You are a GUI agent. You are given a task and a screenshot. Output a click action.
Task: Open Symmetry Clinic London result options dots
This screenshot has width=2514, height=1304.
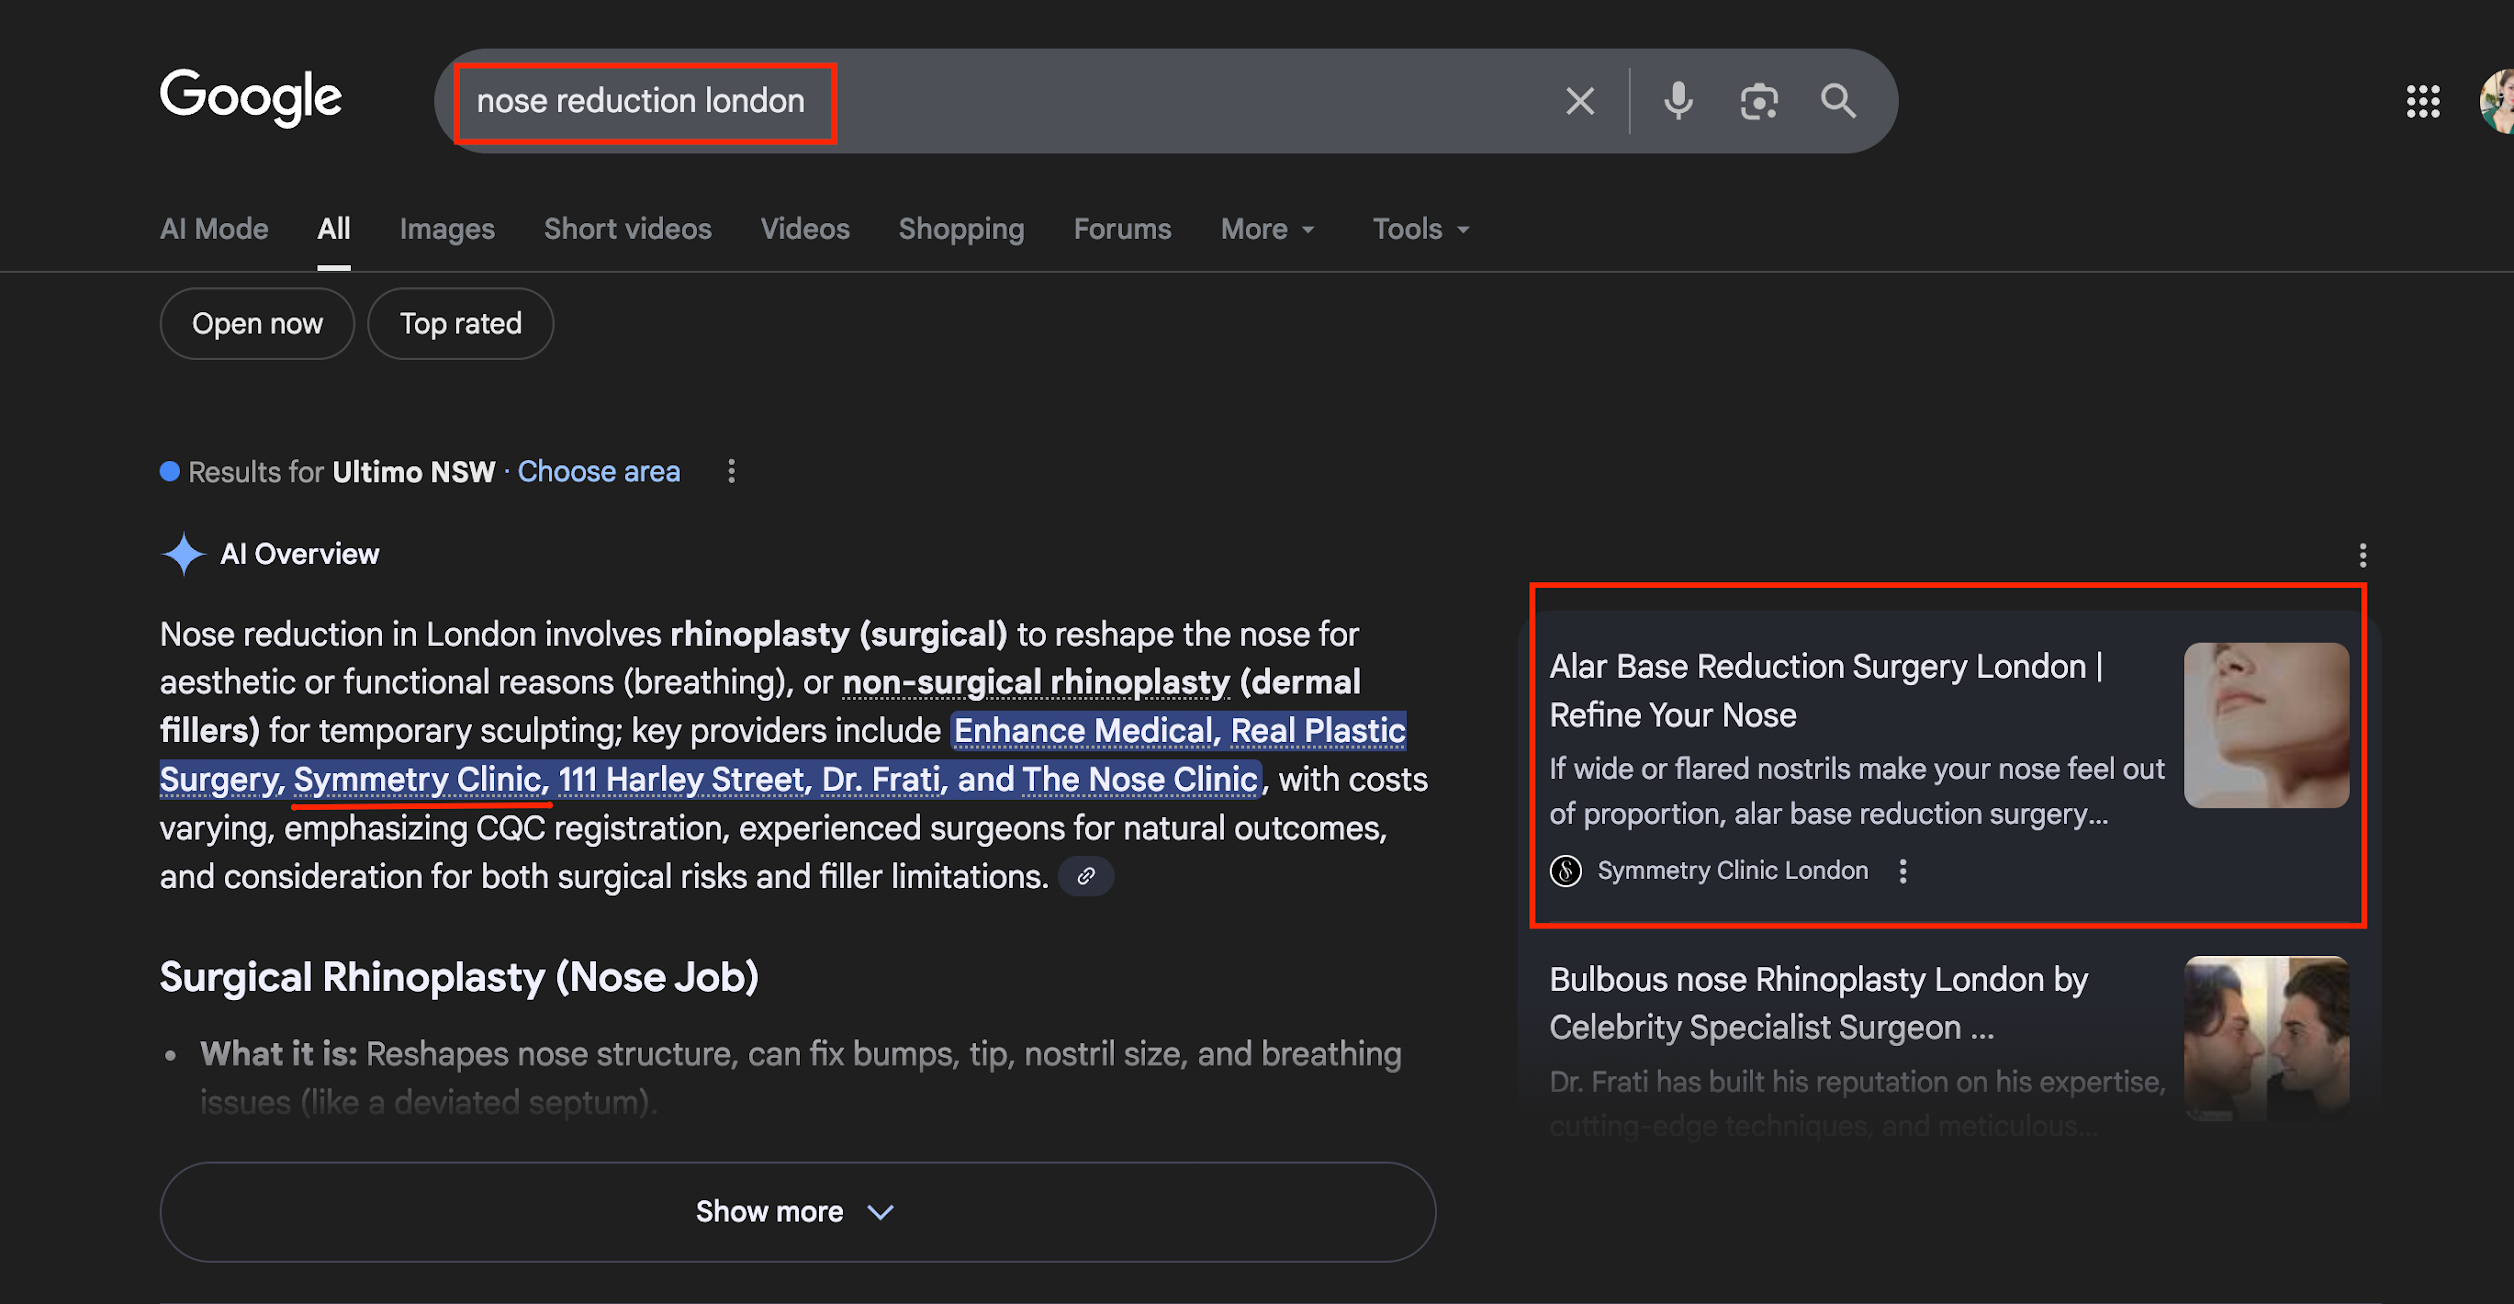pyautogui.click(x=1903, y=871)
